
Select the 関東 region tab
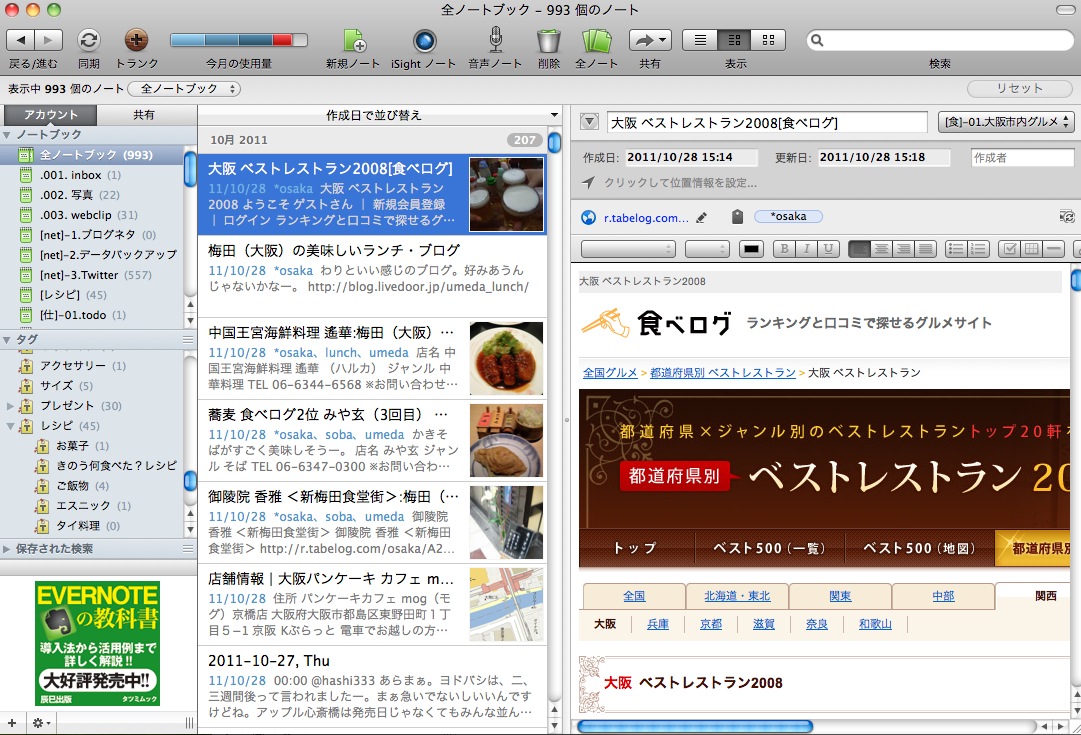pyautogui.click(x=840, y=596)
